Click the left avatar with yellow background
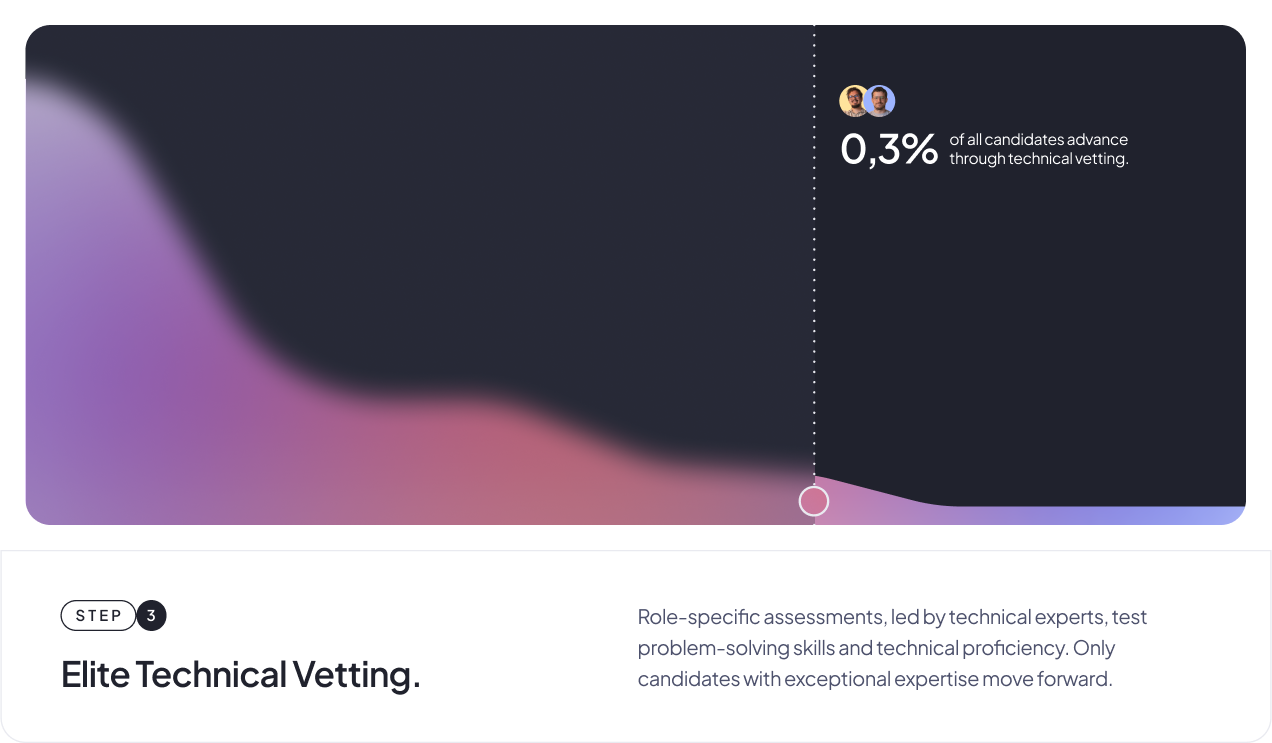The height and width of the screenshot is (743, 1272). (x=853, y=101)
